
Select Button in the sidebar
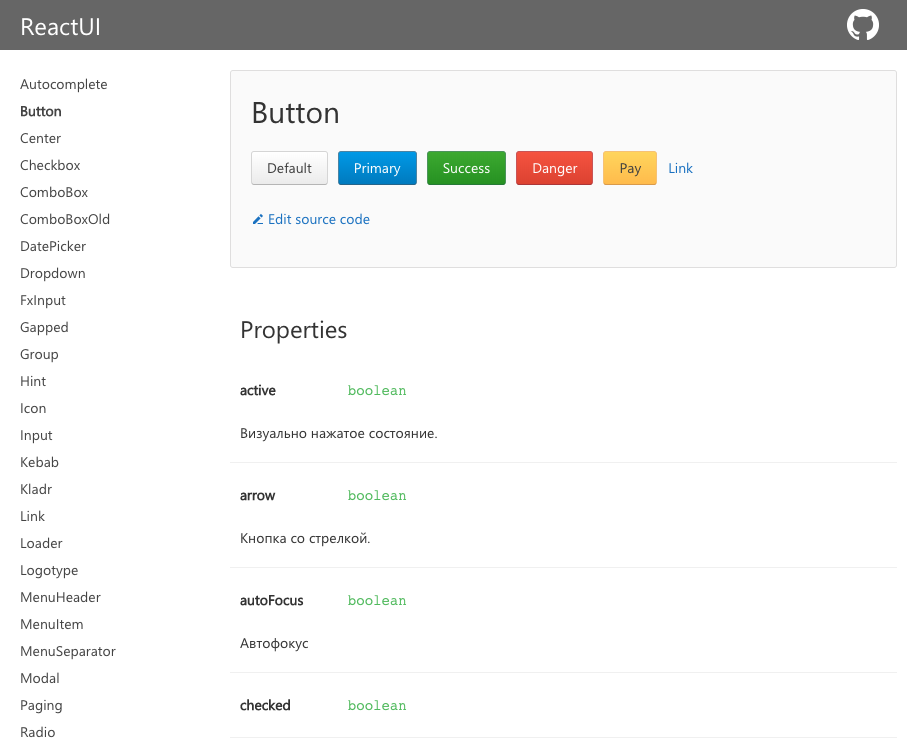40,112
